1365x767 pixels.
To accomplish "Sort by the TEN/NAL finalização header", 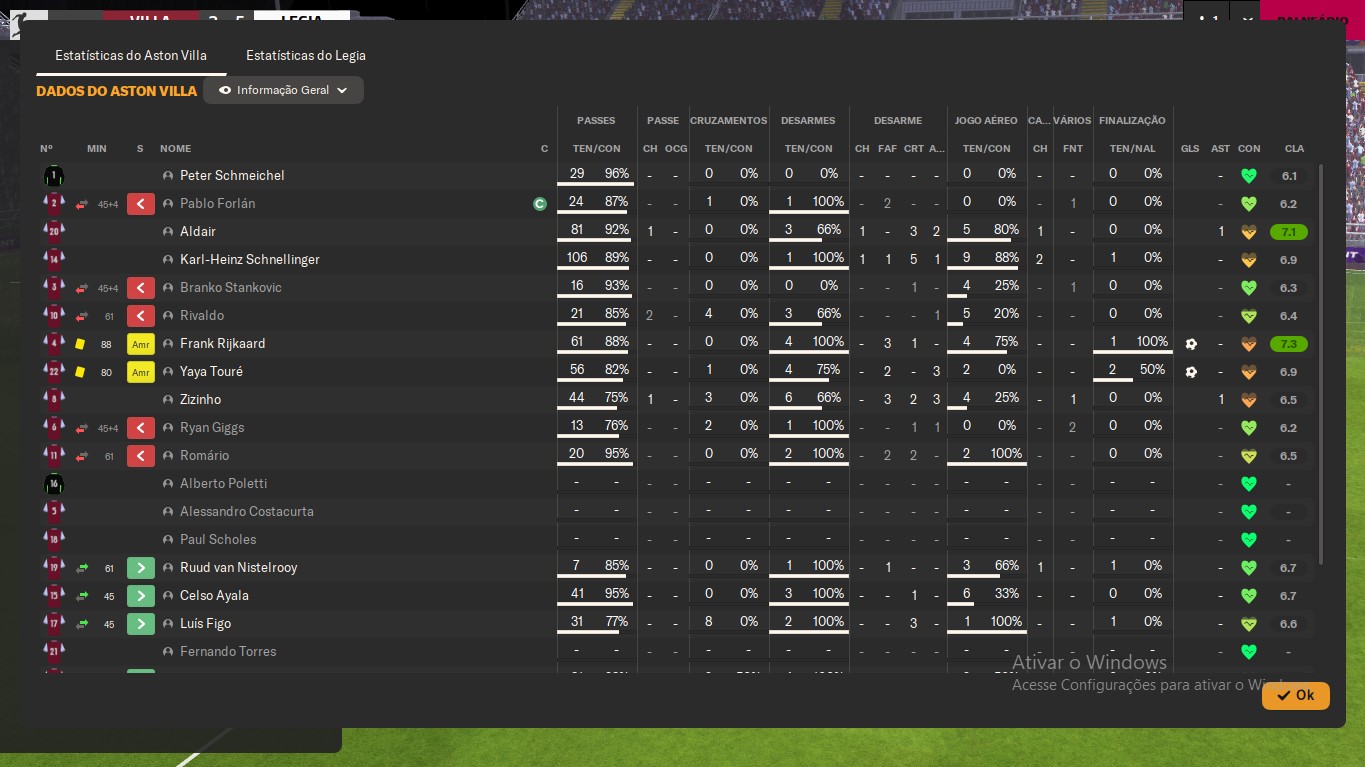I will pyautogui.click(x=1132, y=149).
